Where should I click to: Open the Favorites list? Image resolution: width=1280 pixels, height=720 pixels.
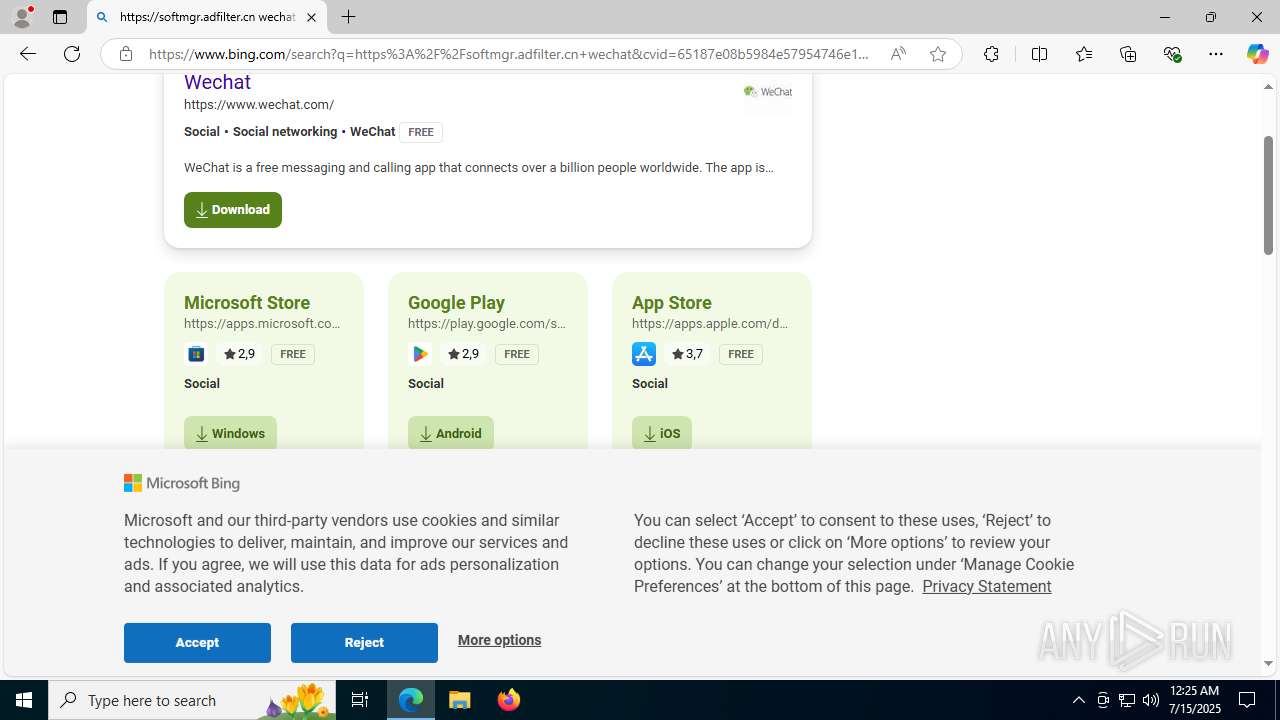coord(1083,54)
